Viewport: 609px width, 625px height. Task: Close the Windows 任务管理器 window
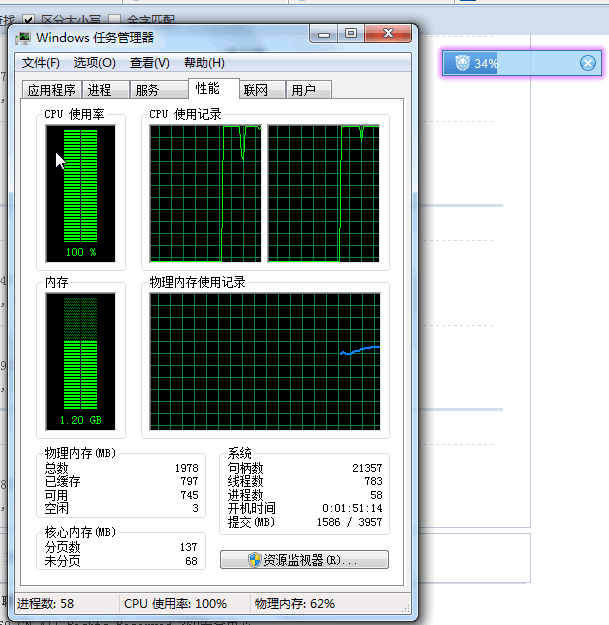tap(388, 33)
